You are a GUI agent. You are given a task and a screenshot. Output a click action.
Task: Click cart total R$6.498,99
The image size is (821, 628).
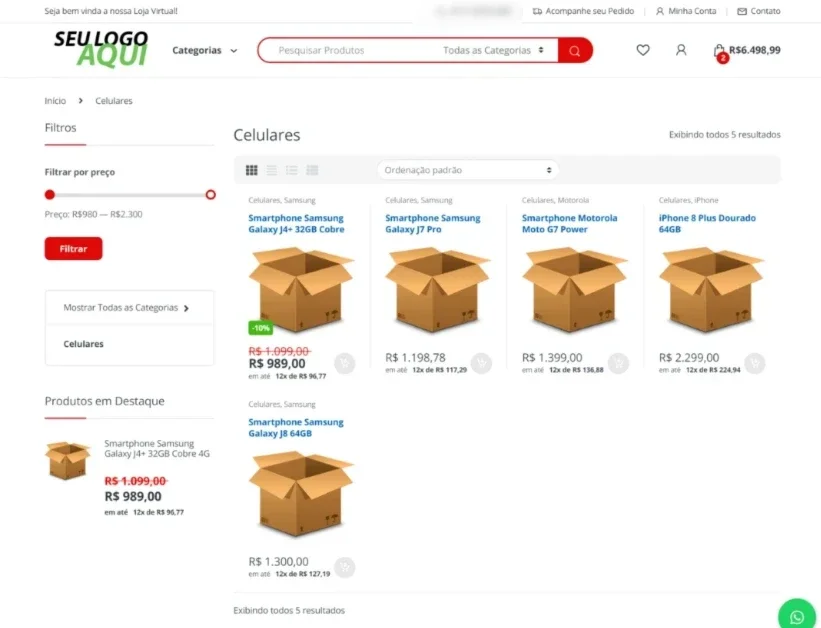(x=755, y=50)
